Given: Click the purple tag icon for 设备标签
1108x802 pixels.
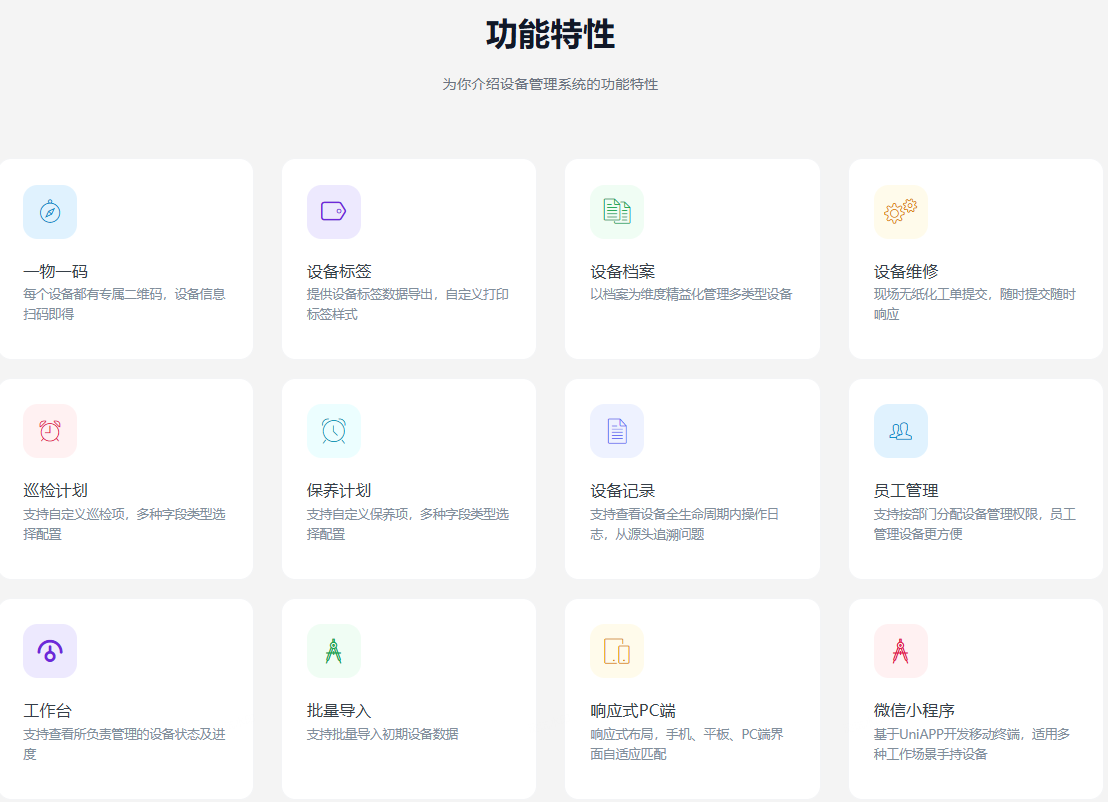Looking at the screenshot, I should [x=333, y=212].
